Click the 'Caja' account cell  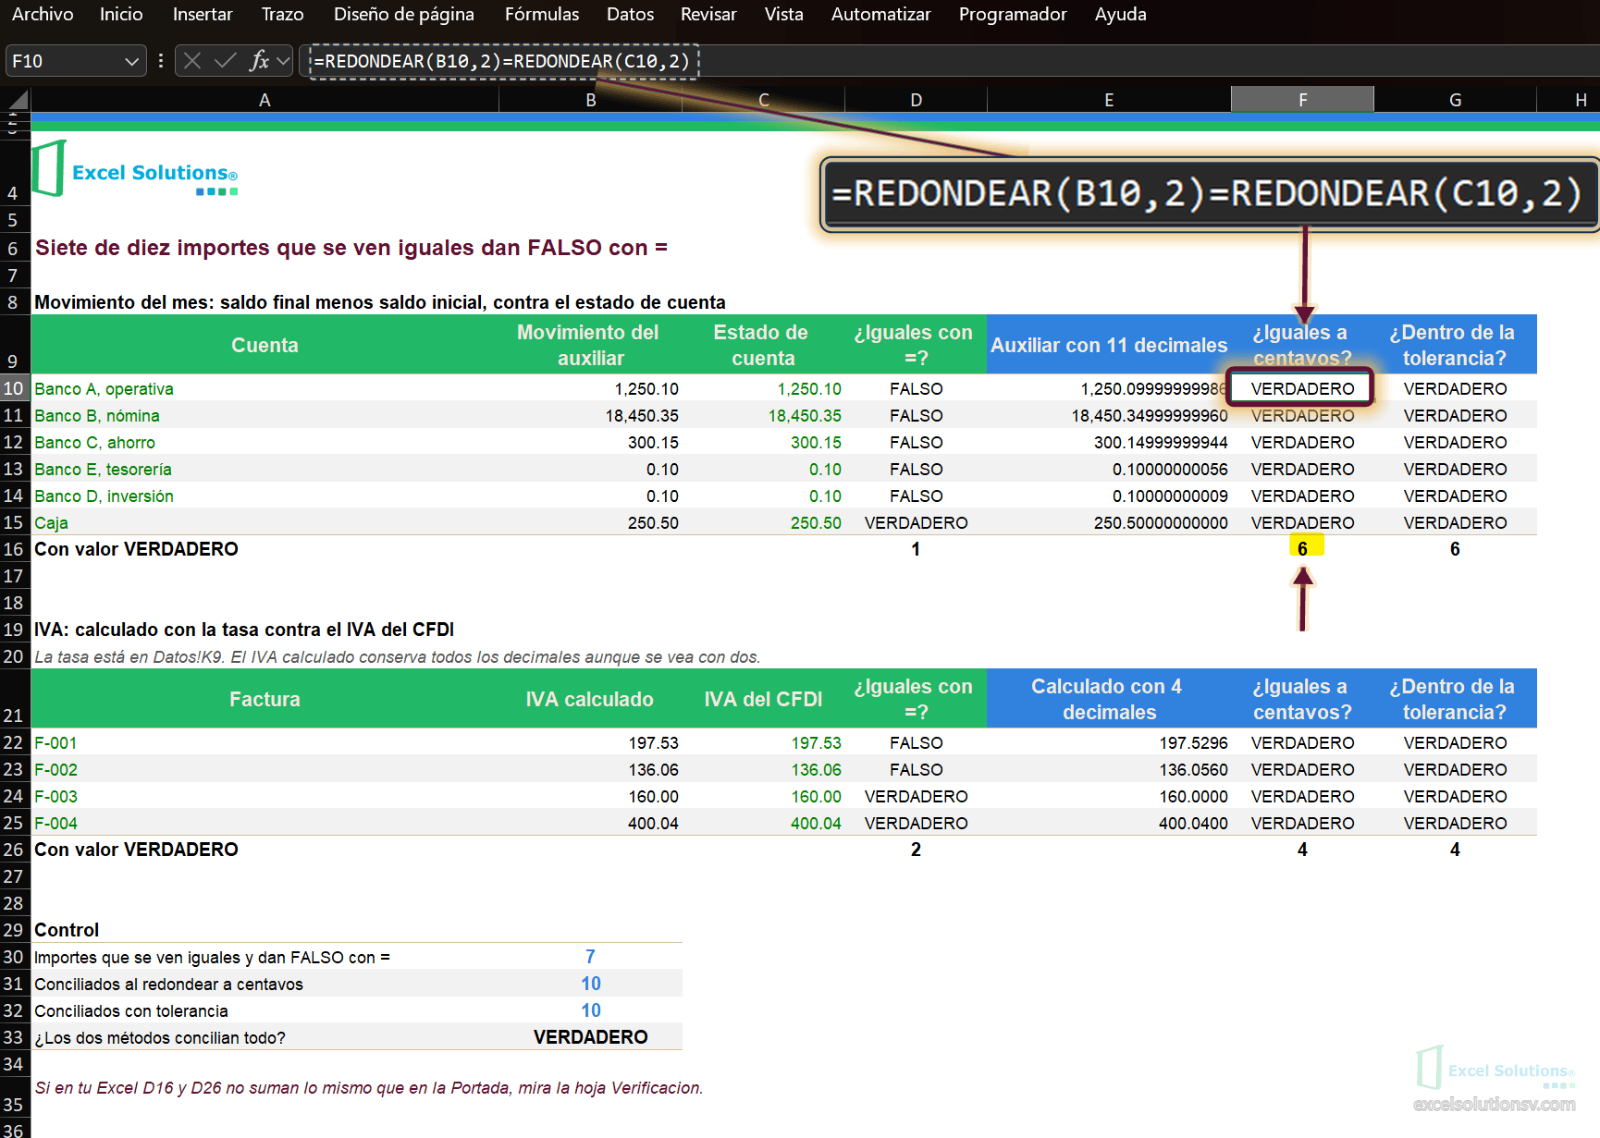coord(265,522)
